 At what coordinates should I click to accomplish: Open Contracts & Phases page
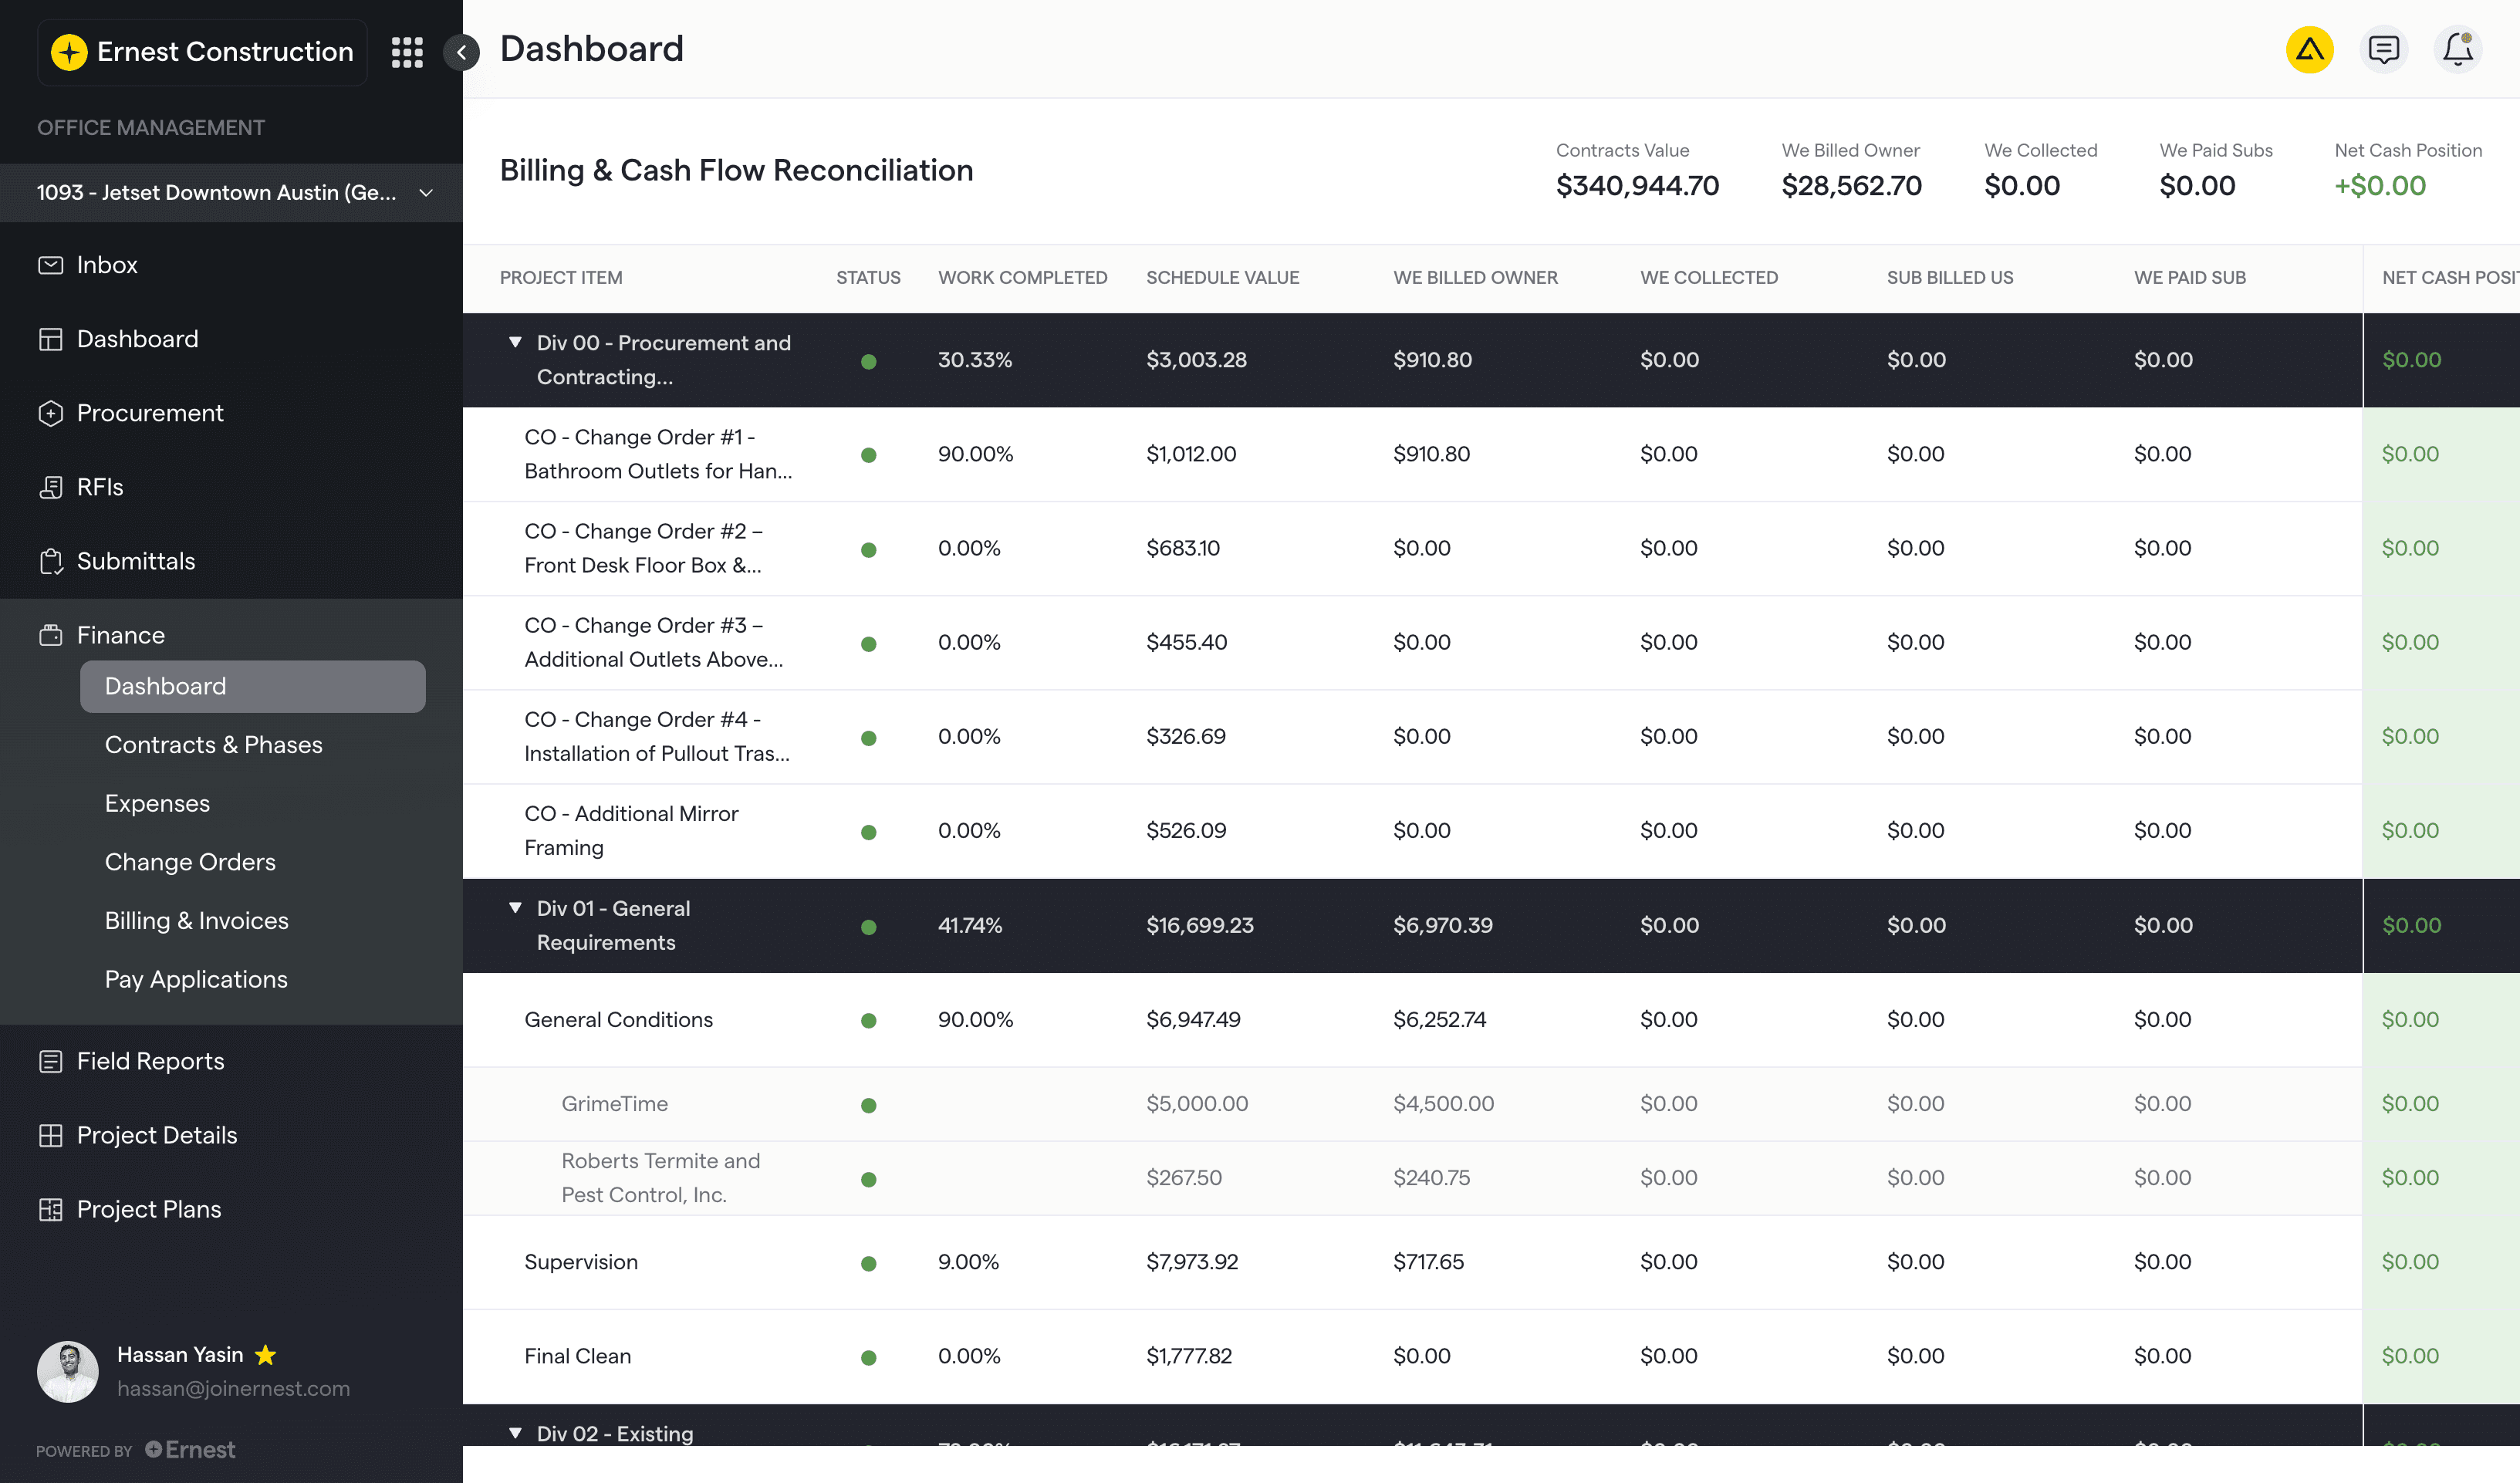coord(214,744)
